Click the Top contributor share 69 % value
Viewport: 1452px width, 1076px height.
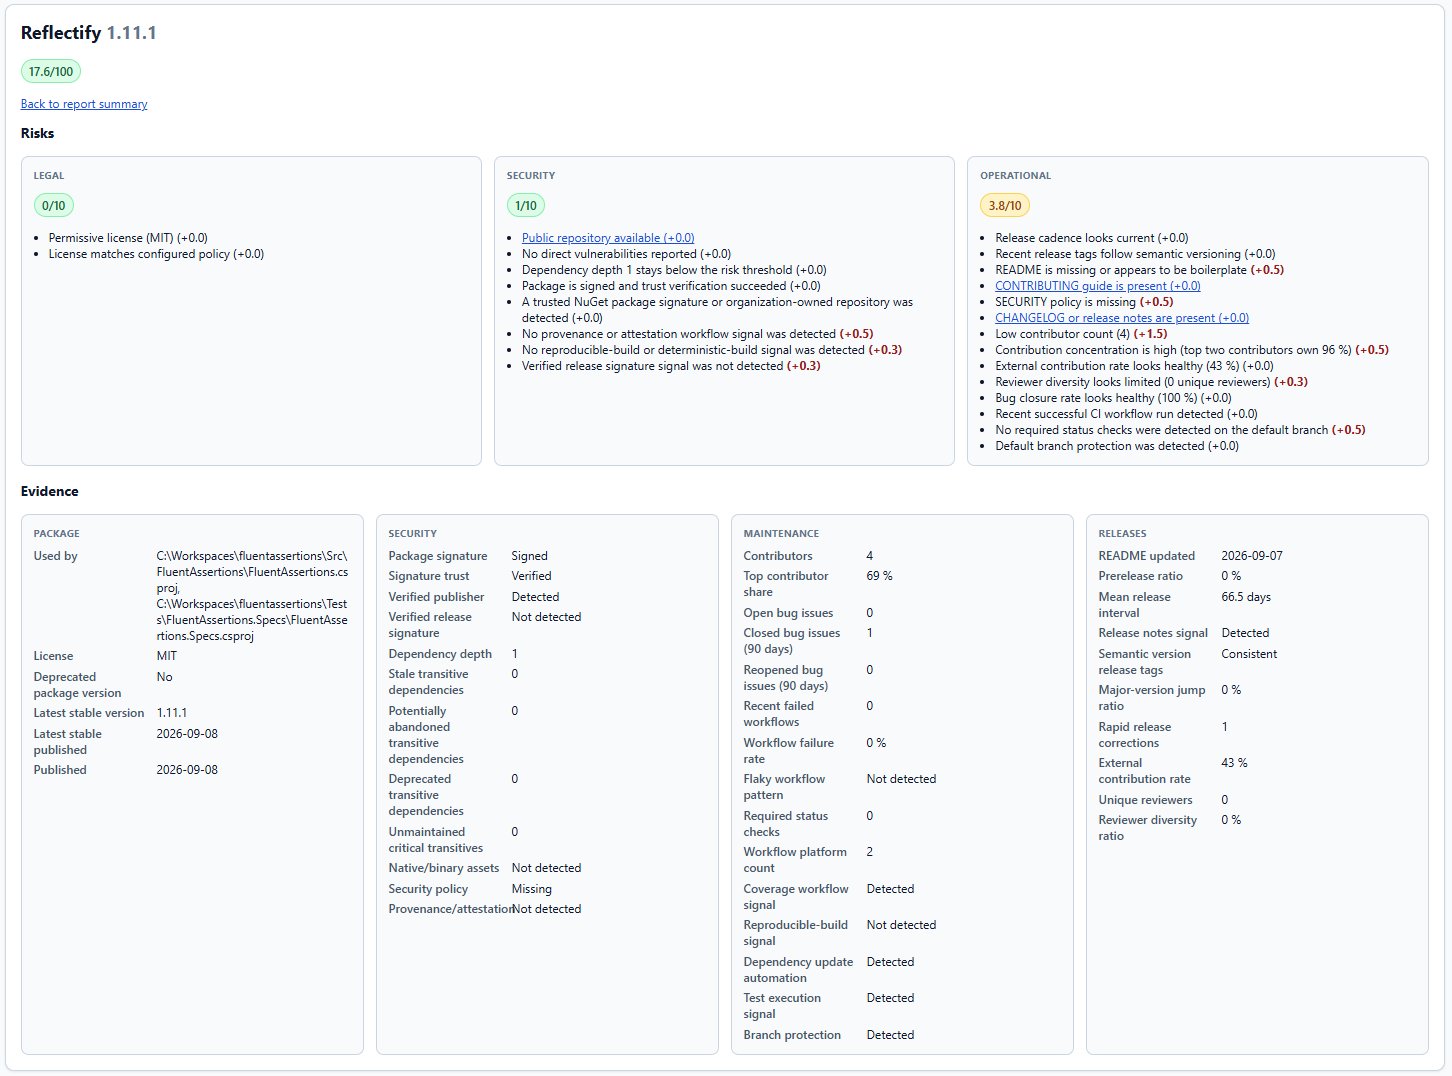tap(880, 576)
